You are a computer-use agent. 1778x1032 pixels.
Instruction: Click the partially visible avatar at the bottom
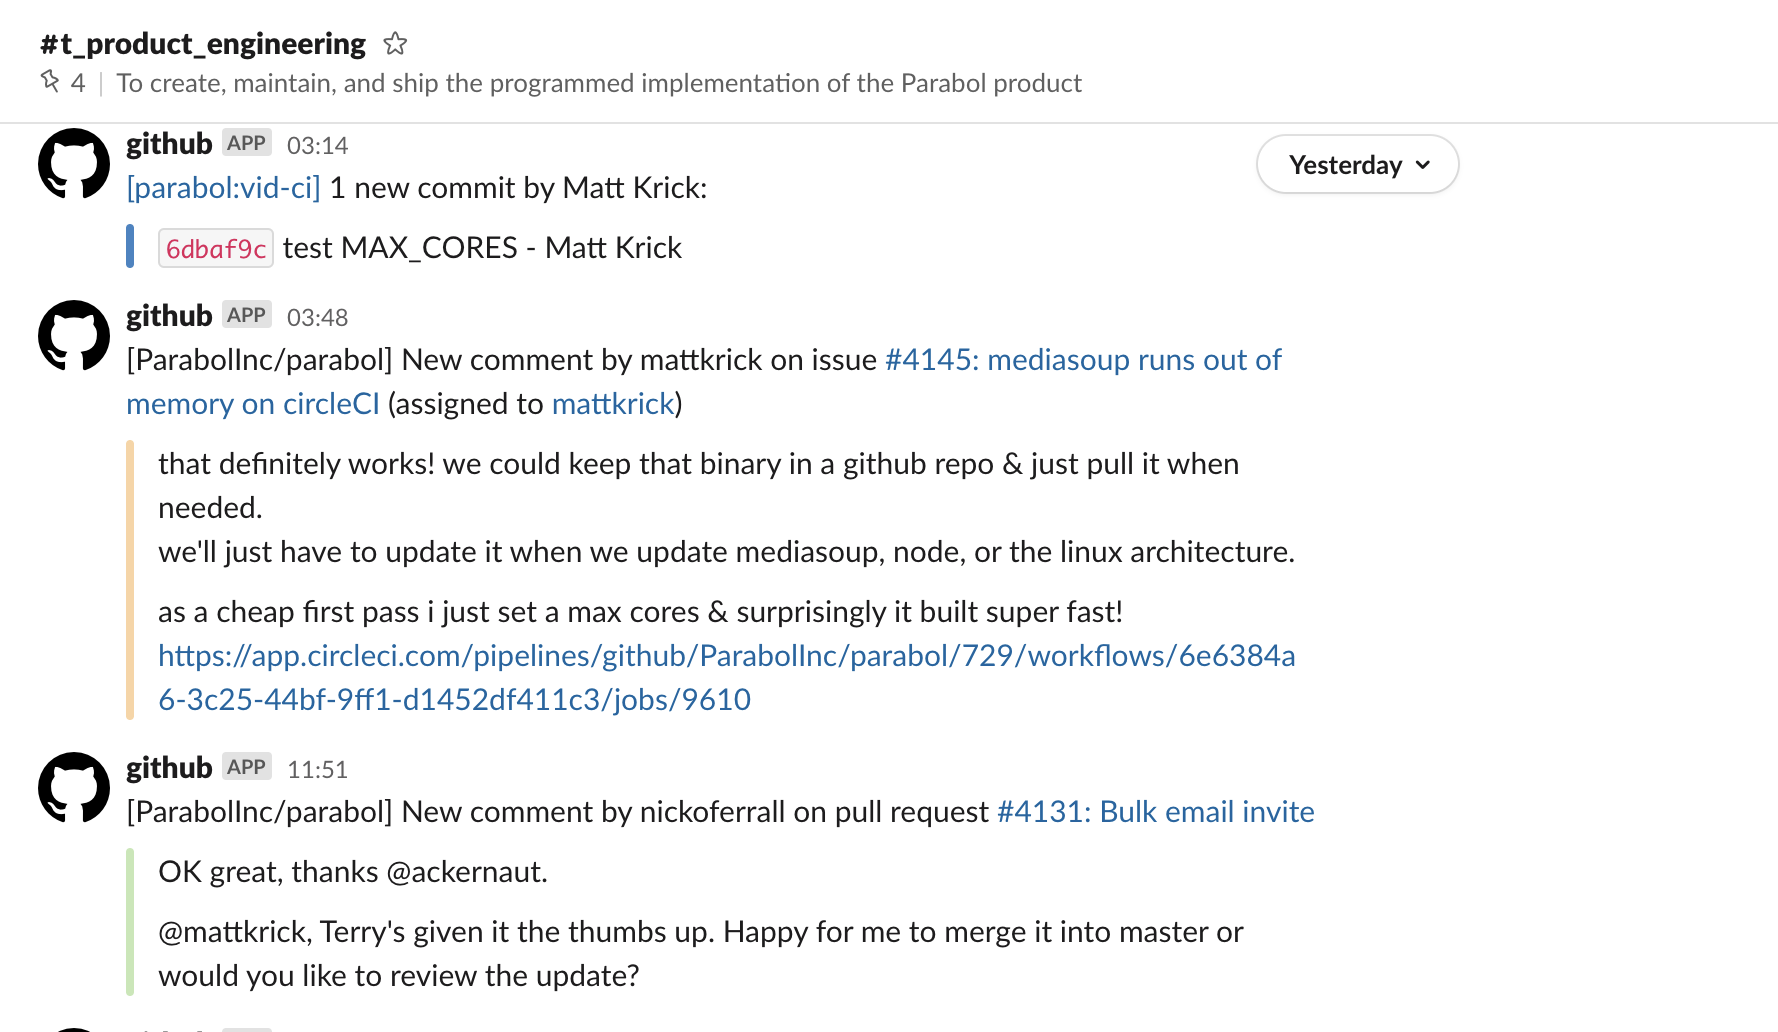(71, 1025)
